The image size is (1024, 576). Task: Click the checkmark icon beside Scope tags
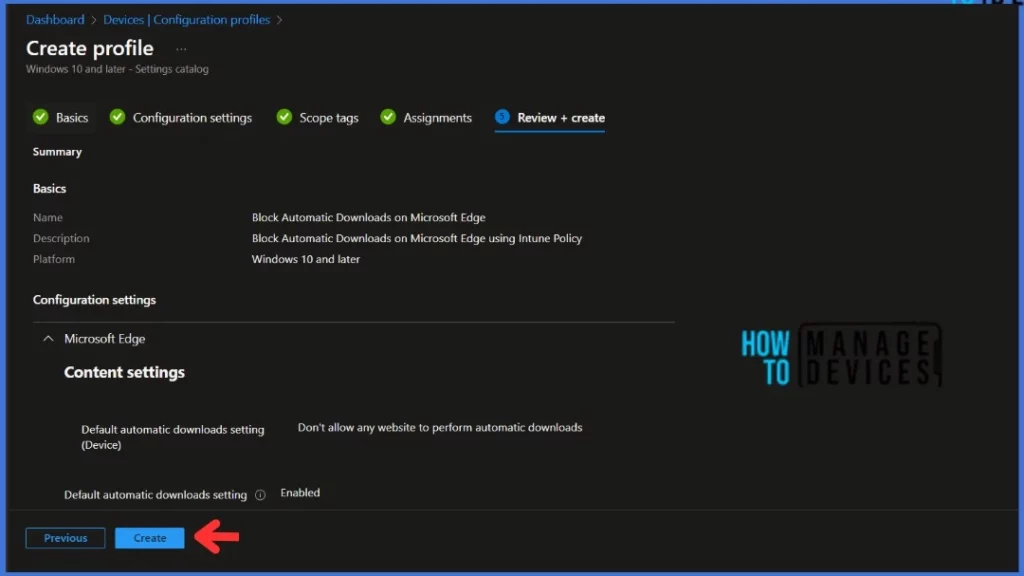[284, 117]
